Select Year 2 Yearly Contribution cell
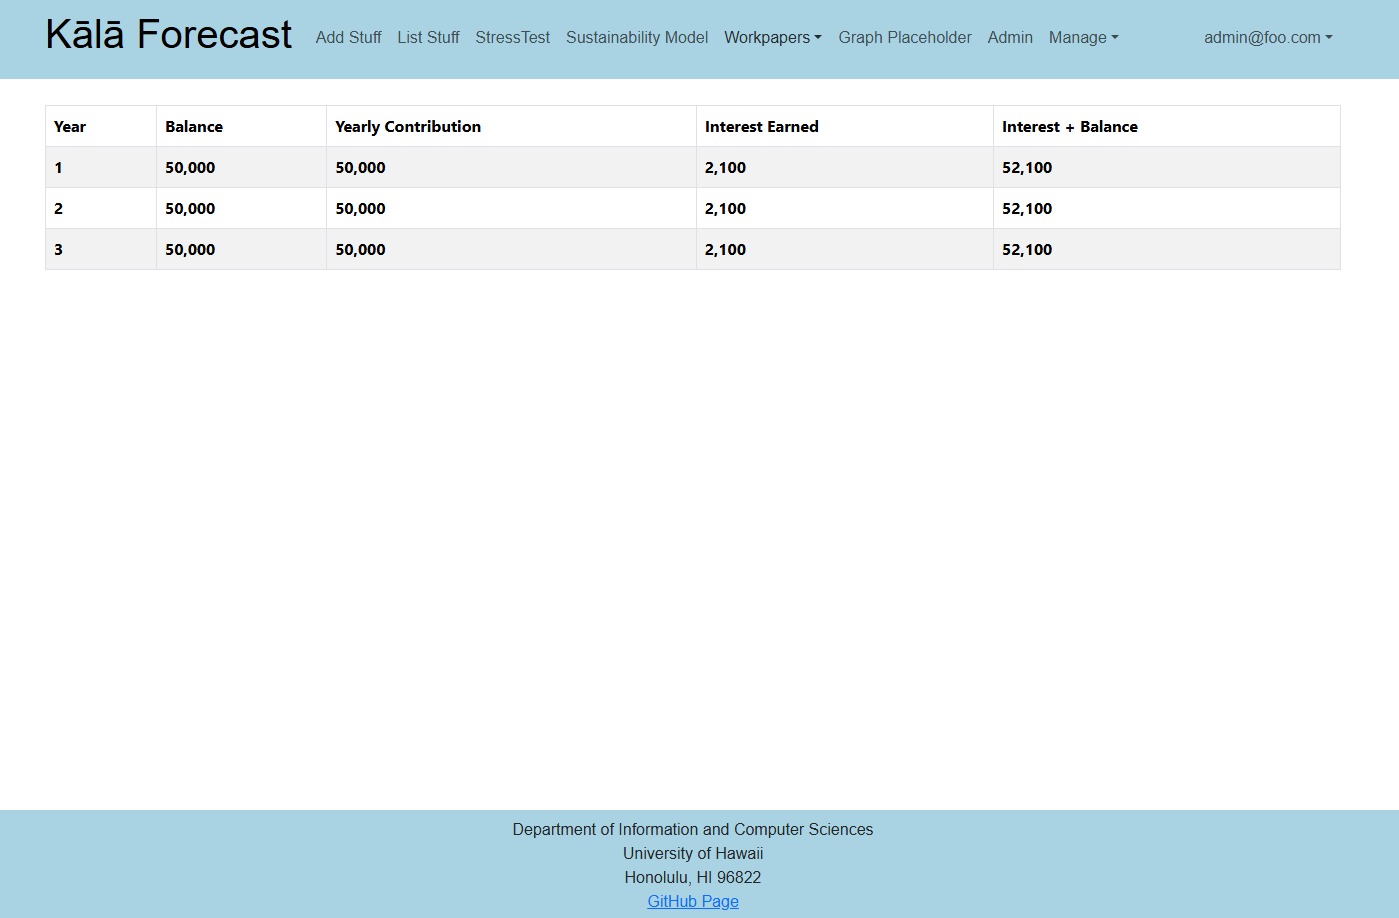The image size is (1399, 918). pyautogui.click(x=360, y=209)
